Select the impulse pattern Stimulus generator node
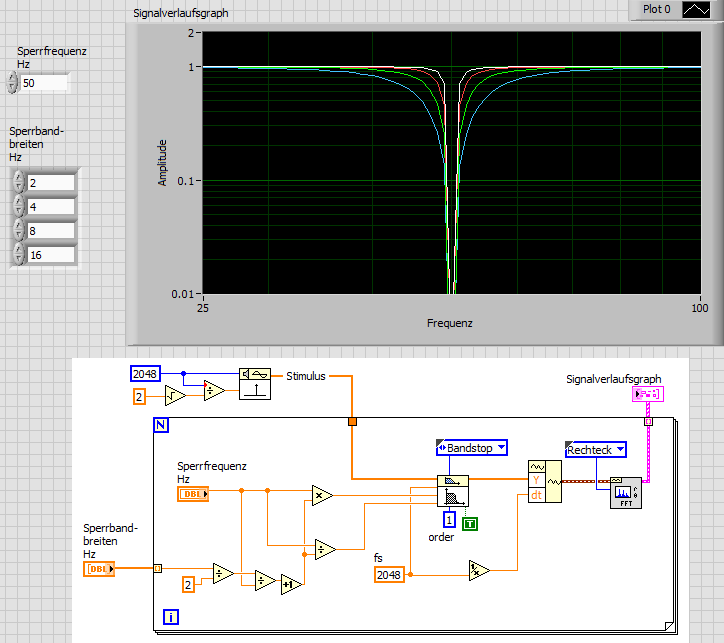The width and height of the screenshot is (724, 643). click(x=255, y=382)
